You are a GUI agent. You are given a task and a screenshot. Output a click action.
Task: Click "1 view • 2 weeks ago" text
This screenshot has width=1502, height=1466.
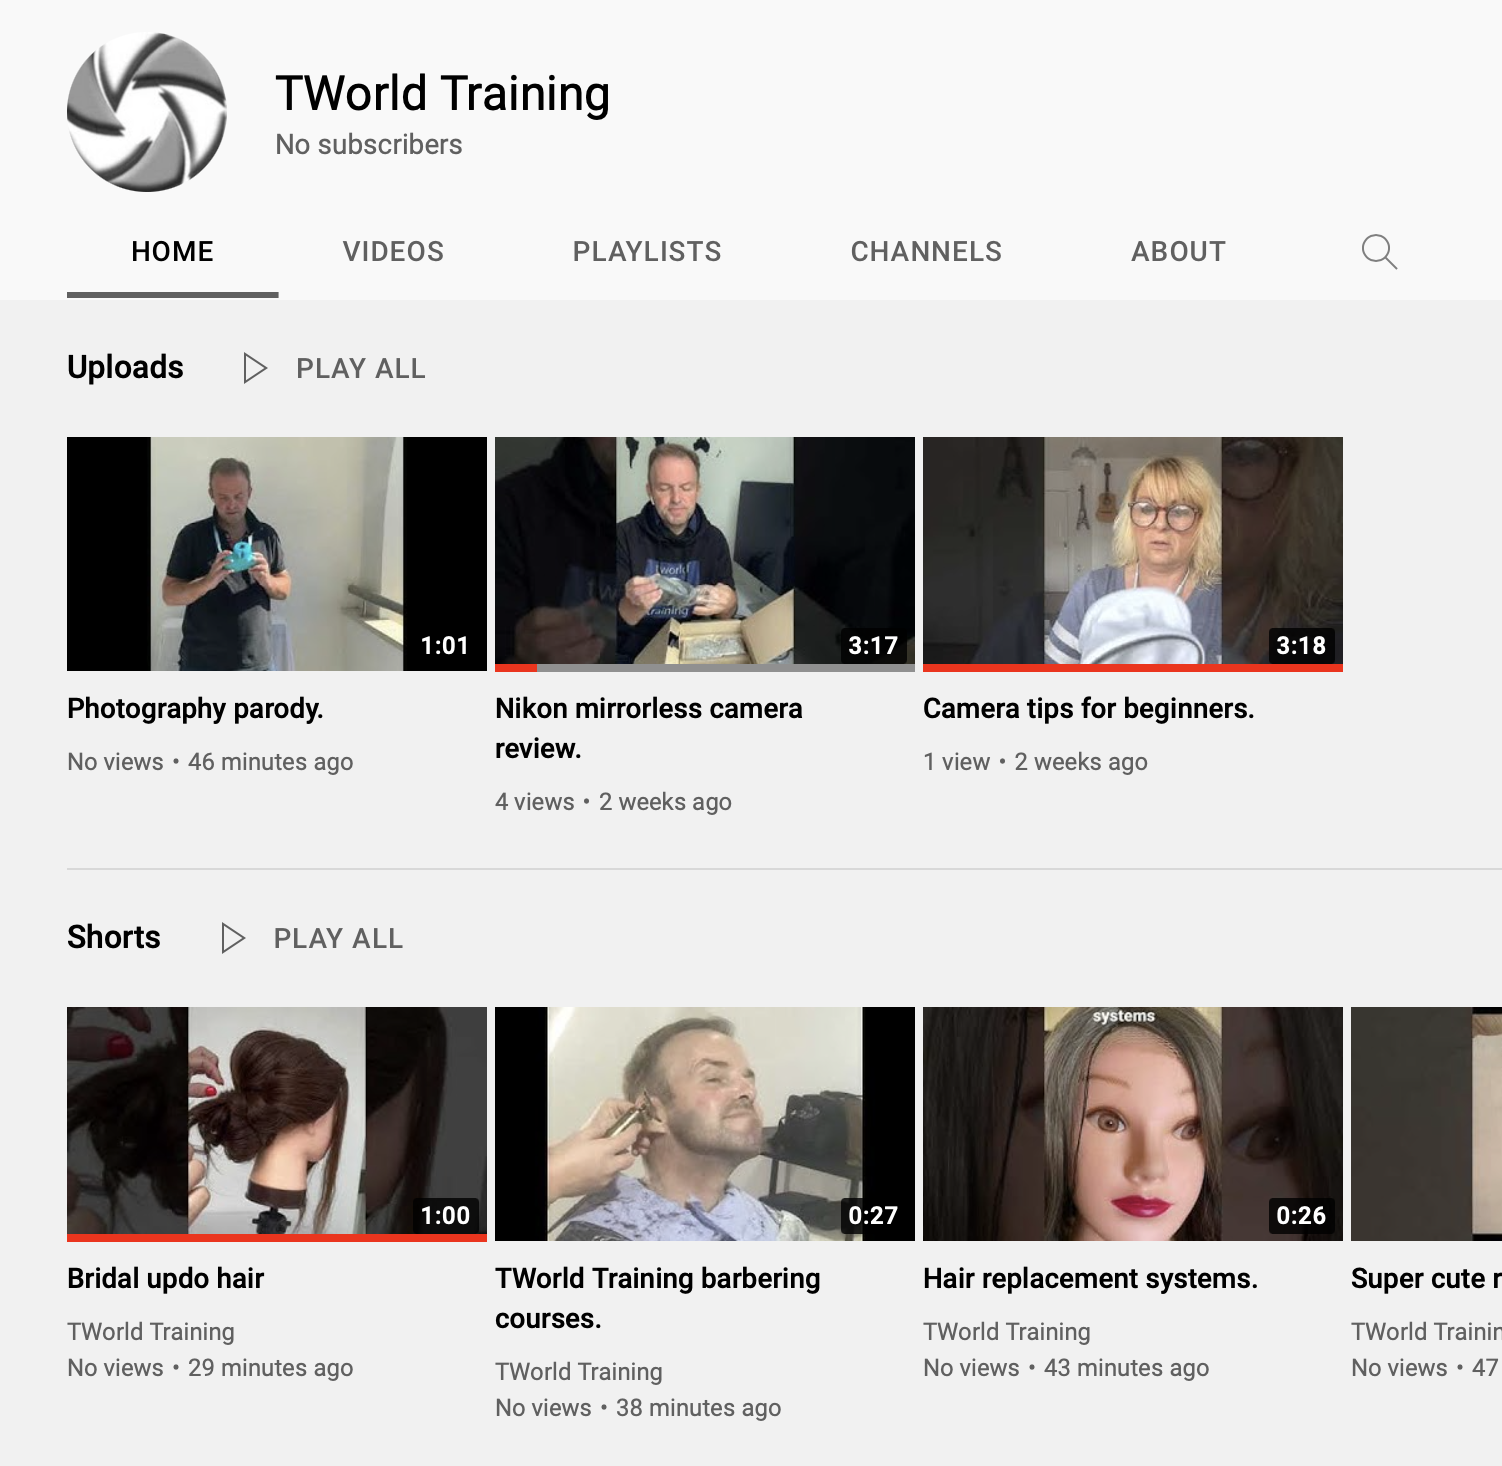(1035, 762)
